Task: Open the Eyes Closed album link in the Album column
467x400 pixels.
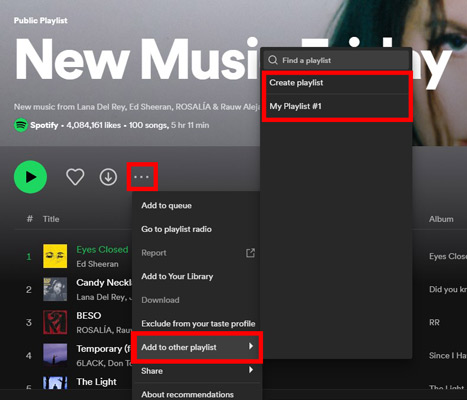Action: [448, 256]
